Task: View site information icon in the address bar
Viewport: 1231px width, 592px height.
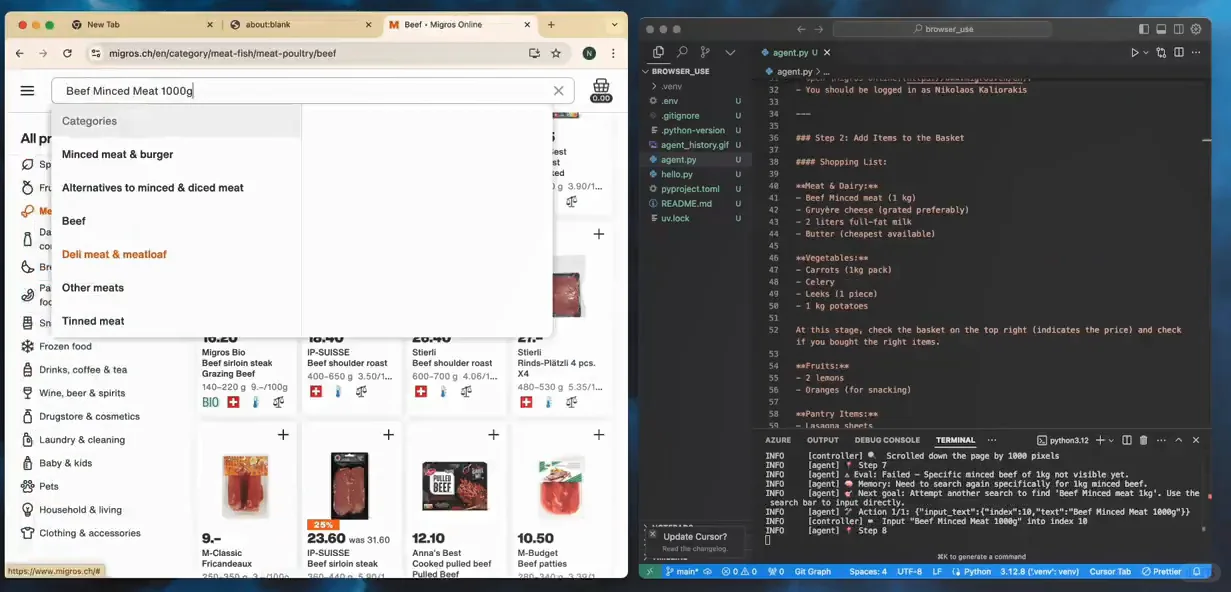Action: [x=96, y=53]
